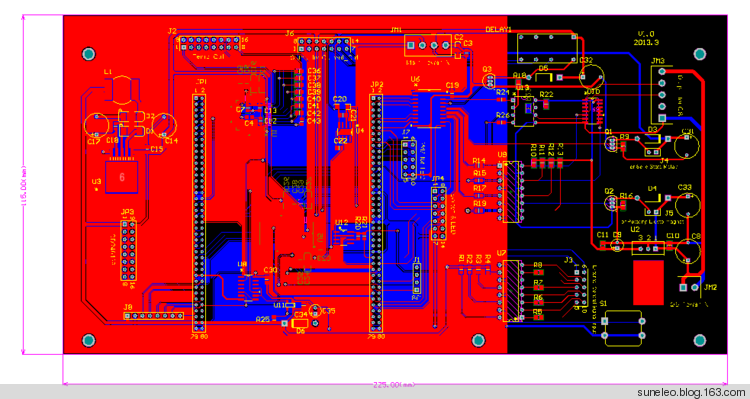Select capacitor label C17
Viewport: 750px width, 399px height.
pyautogui.click(x=93, y=142)
